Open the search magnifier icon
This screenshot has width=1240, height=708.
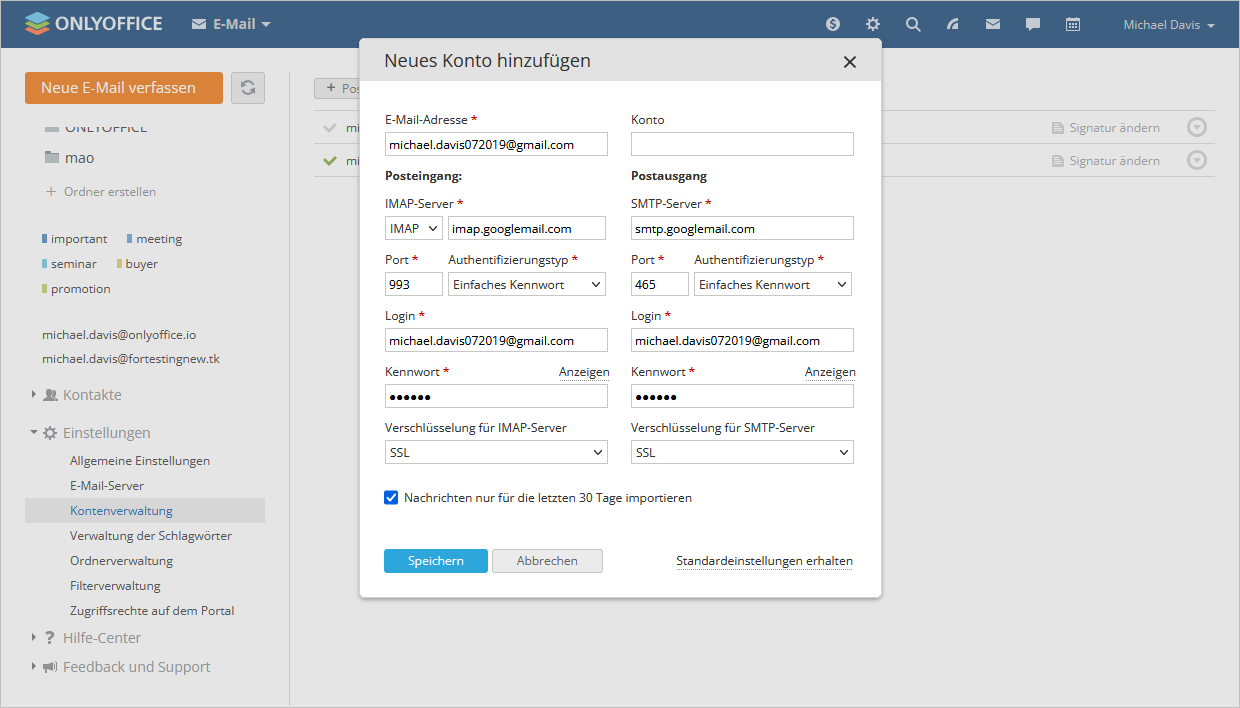point(913,24)
